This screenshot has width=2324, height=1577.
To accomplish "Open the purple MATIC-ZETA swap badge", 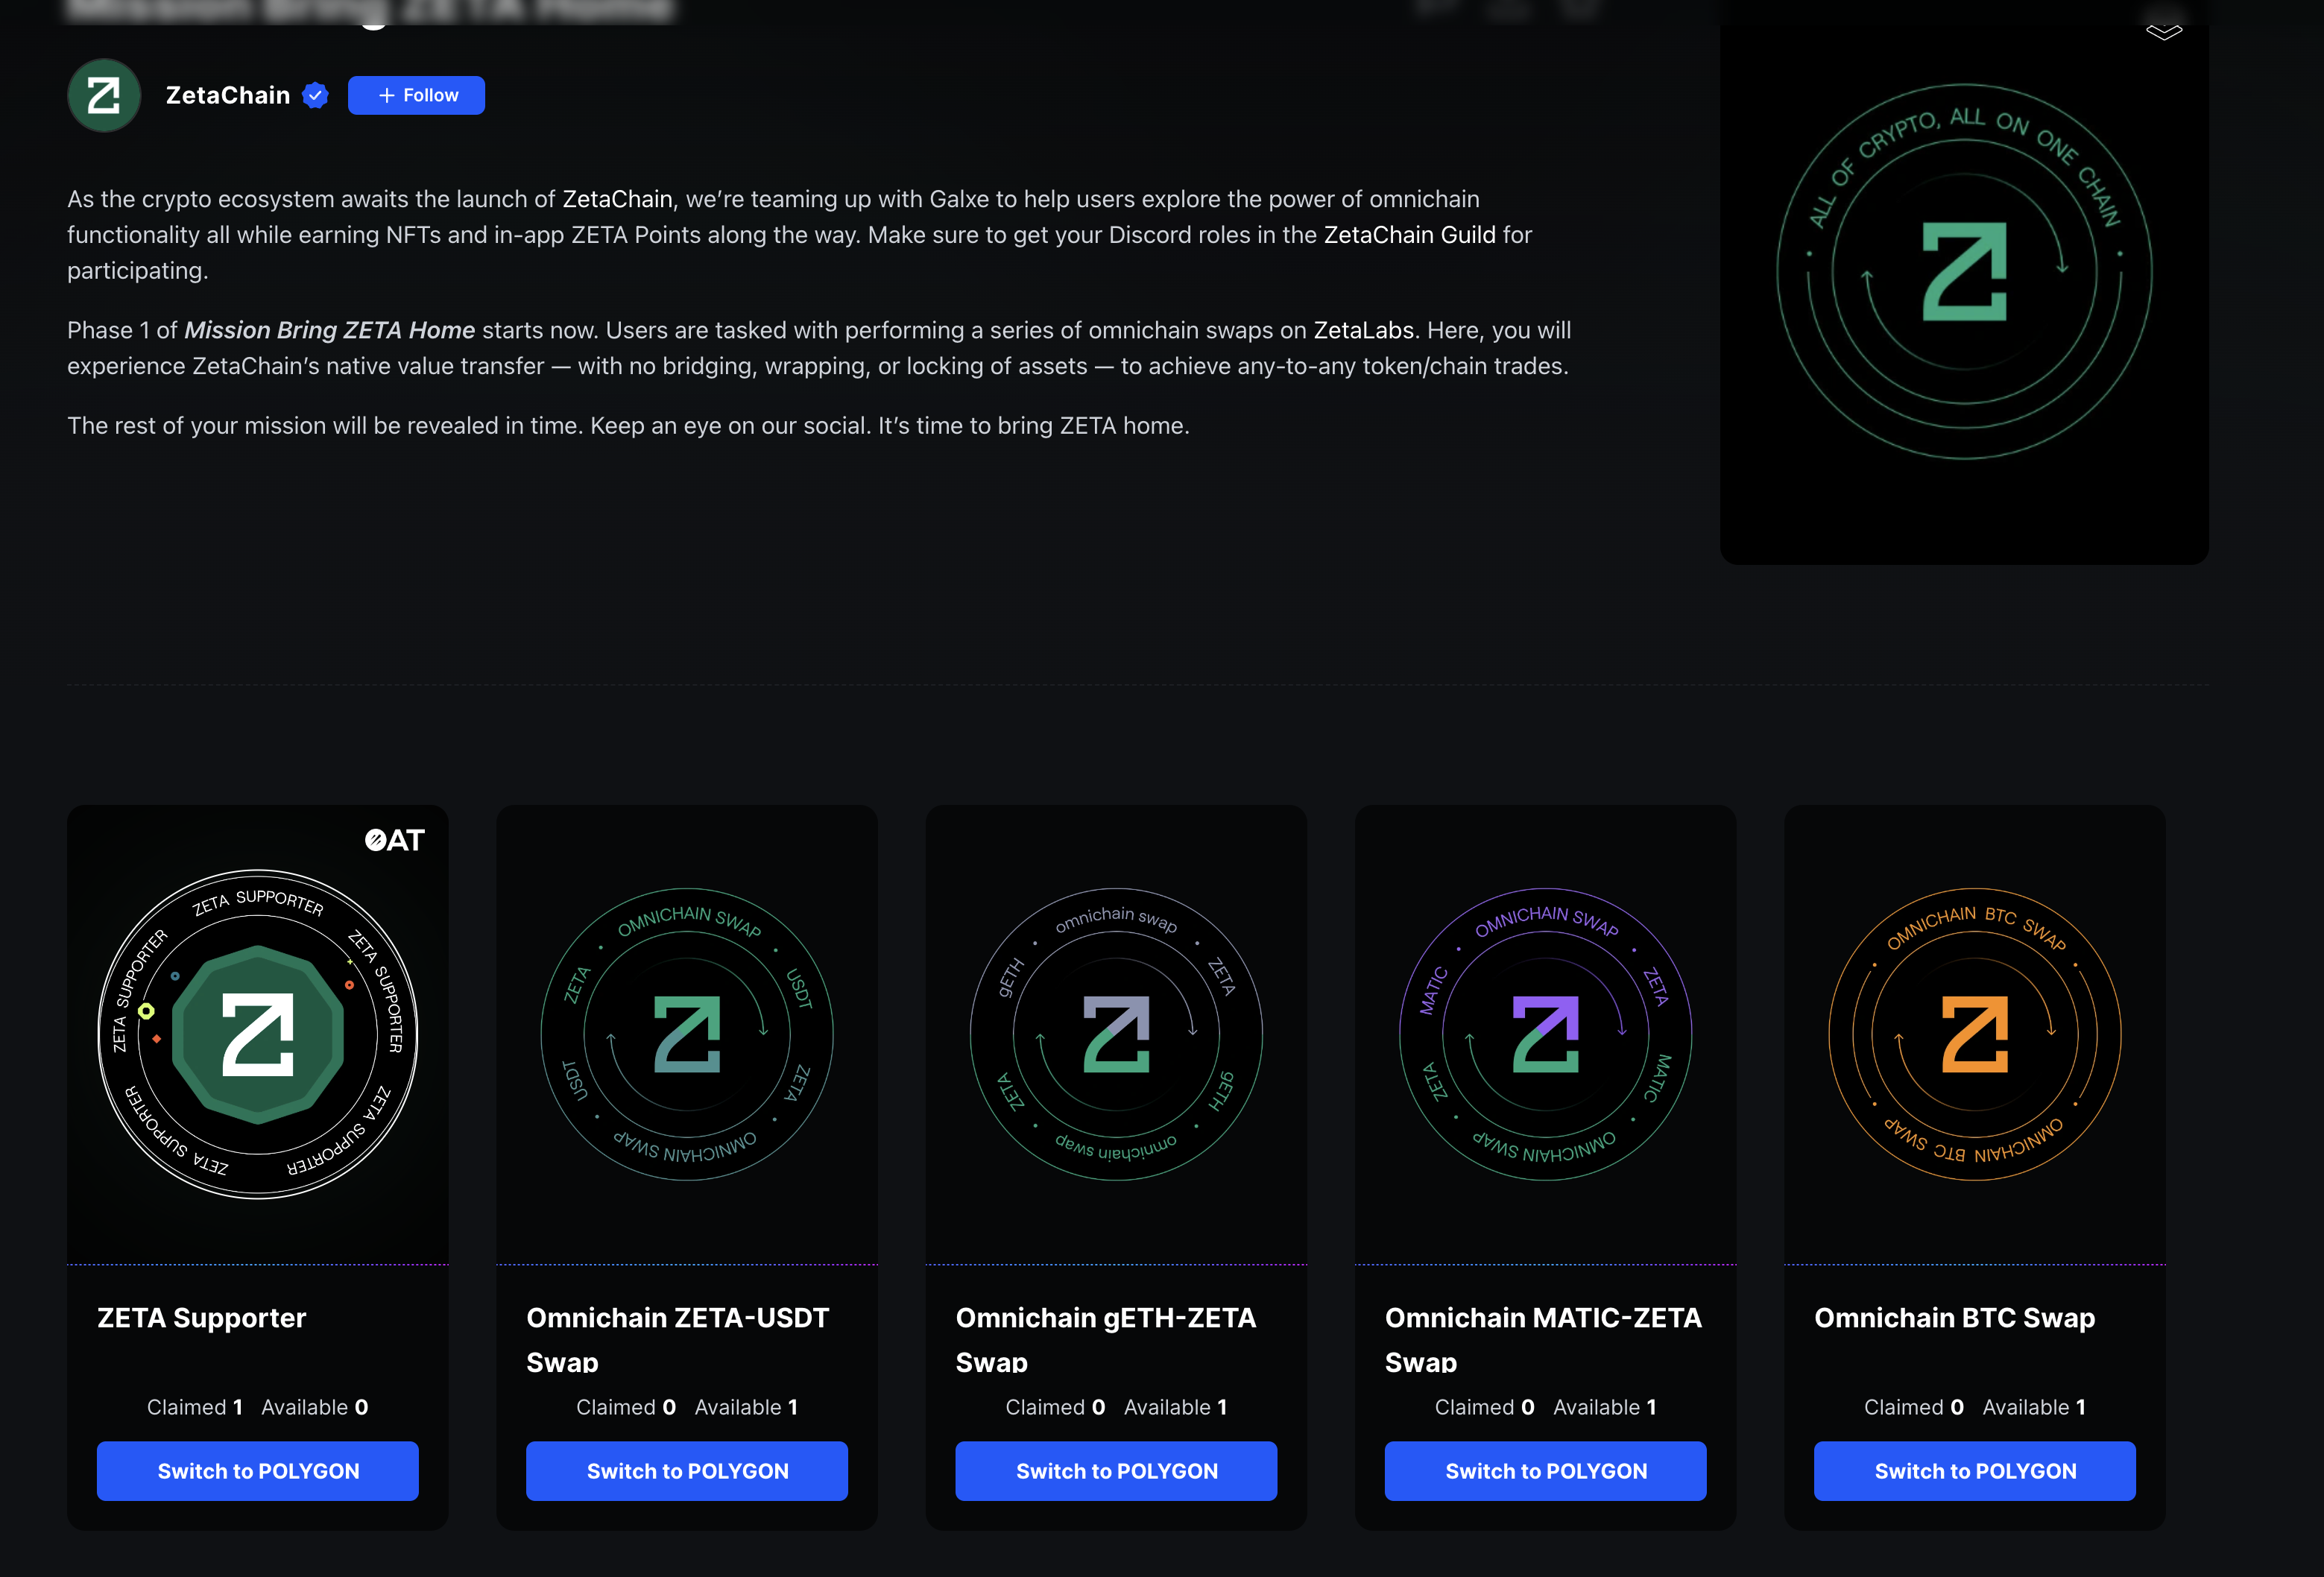I will (1545, 1033).
